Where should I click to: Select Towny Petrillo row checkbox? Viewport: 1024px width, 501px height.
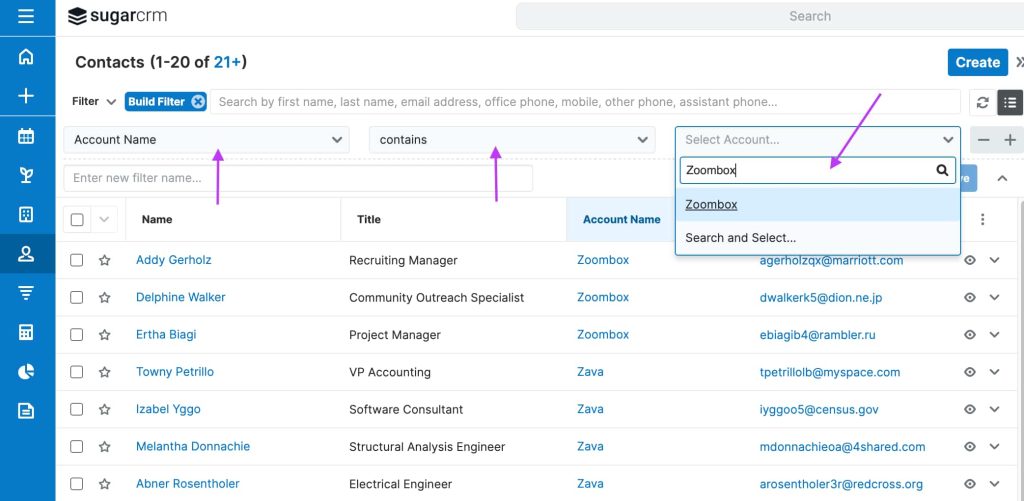[76, 372]
